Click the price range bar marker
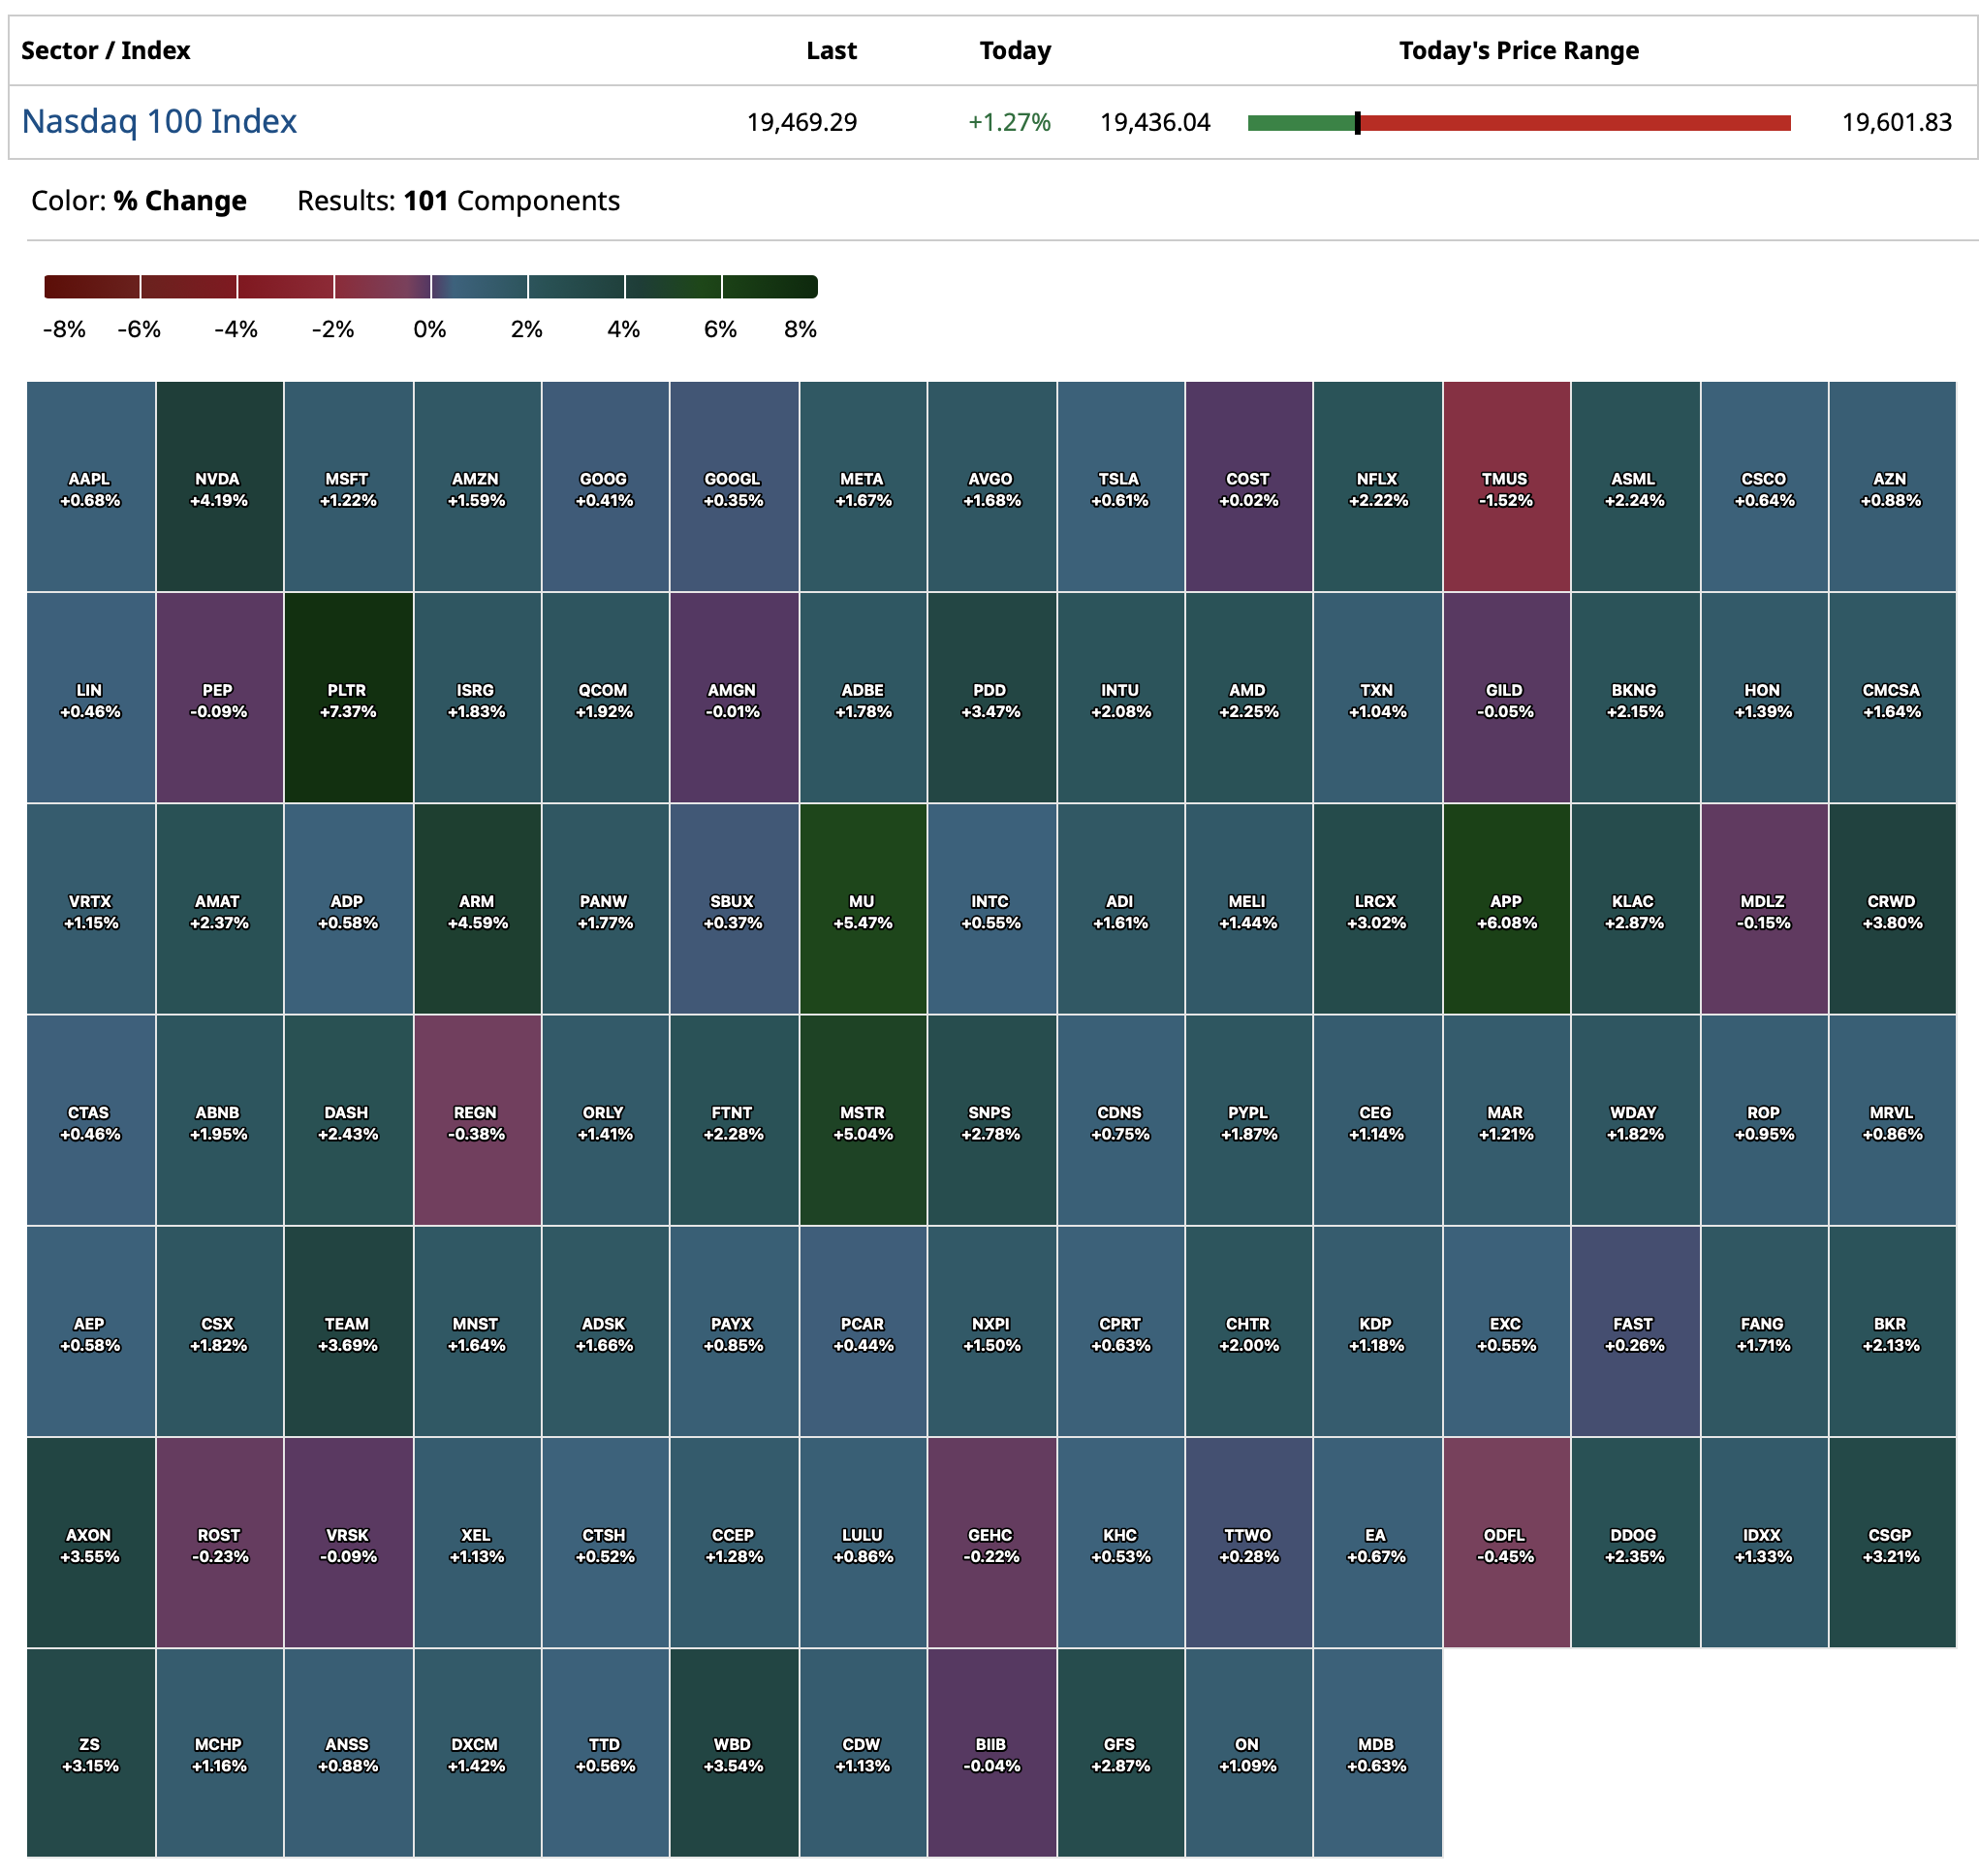The width and height of the screenshot is (1979, 1876). [x=1357, y=123]
